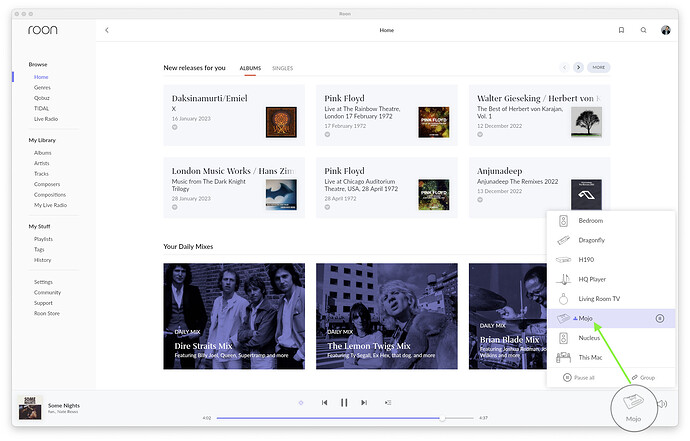690x441 pixels.
Task: Open History under My Stuff
Action: pos(43,260)
